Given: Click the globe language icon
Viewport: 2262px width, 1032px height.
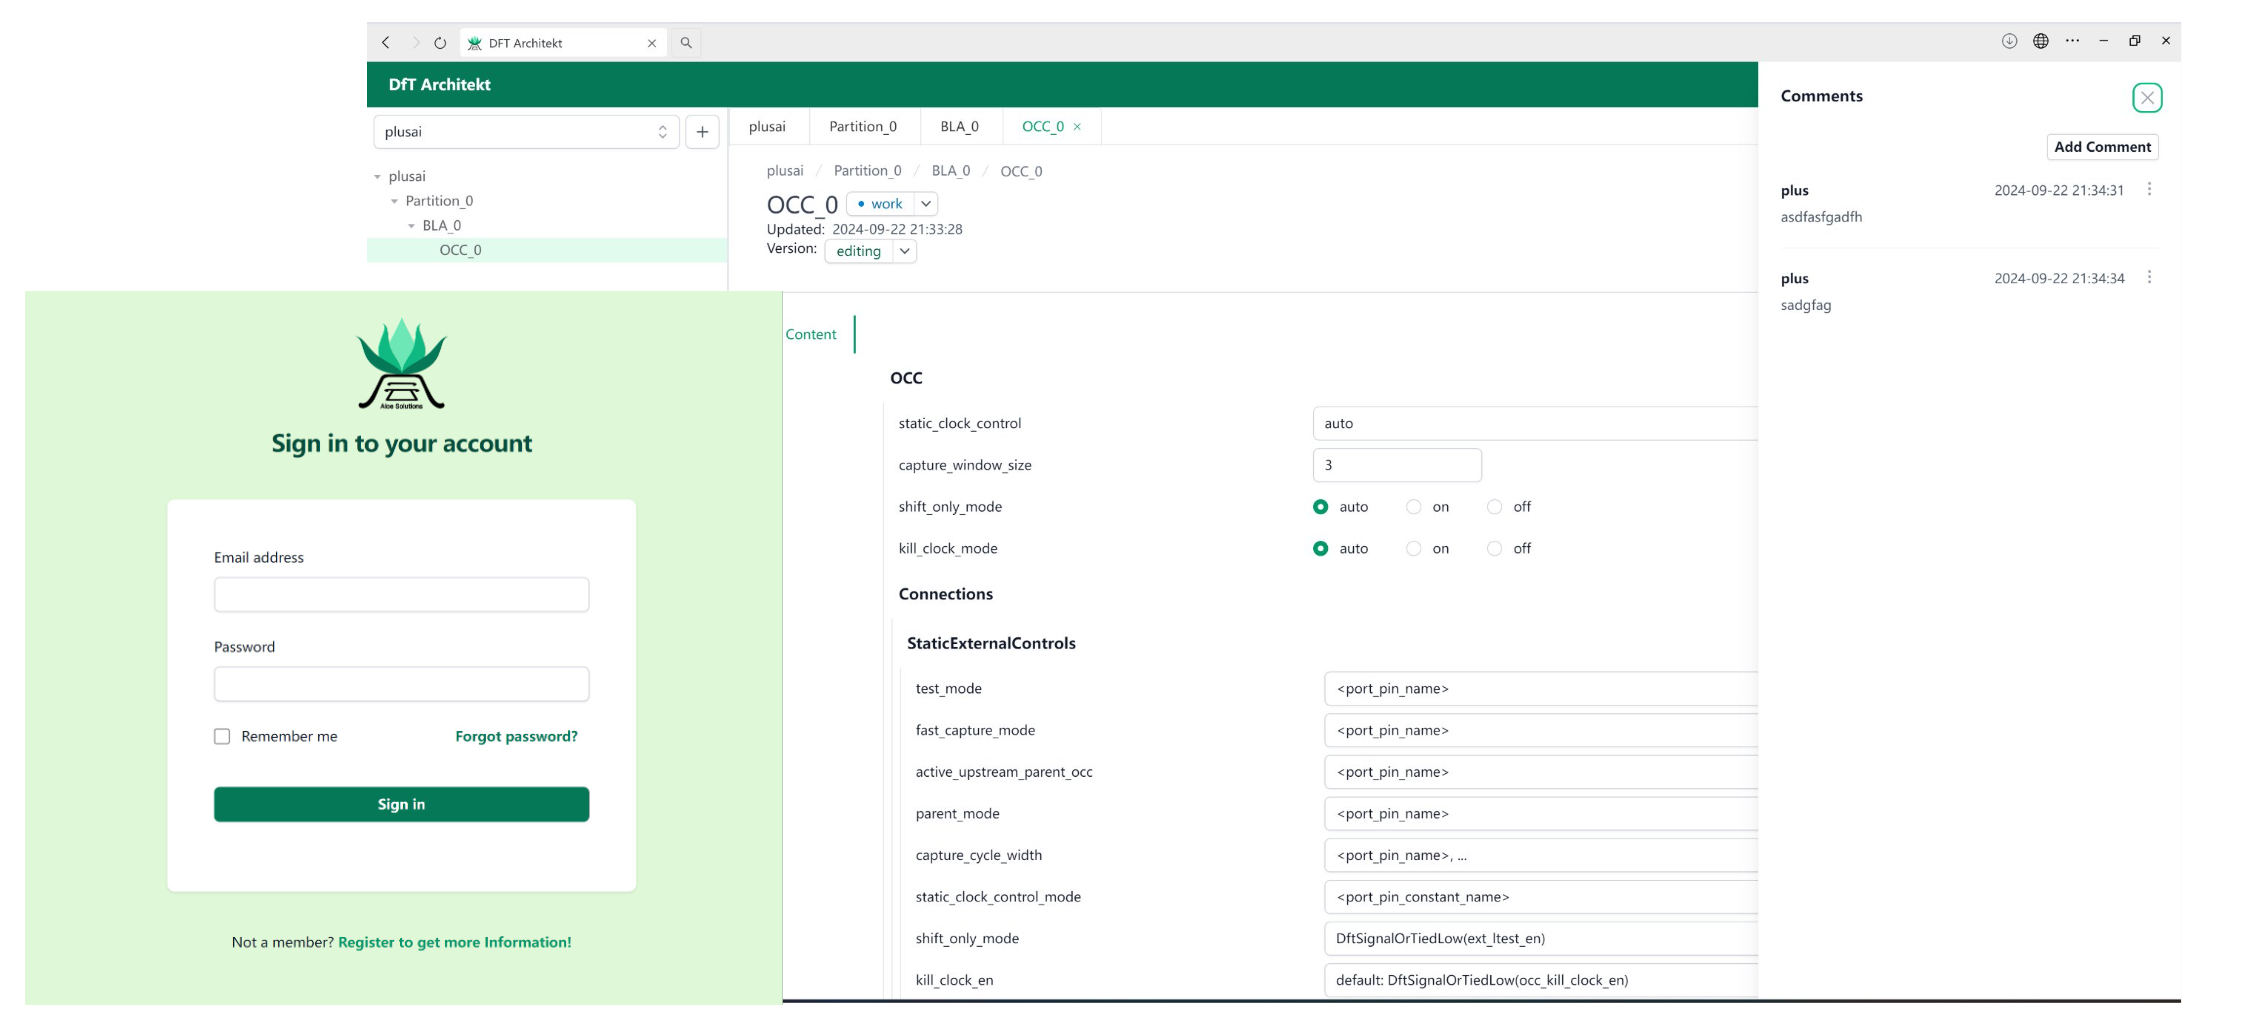Looking at the screenshot, I should [x=2041, y=41].
